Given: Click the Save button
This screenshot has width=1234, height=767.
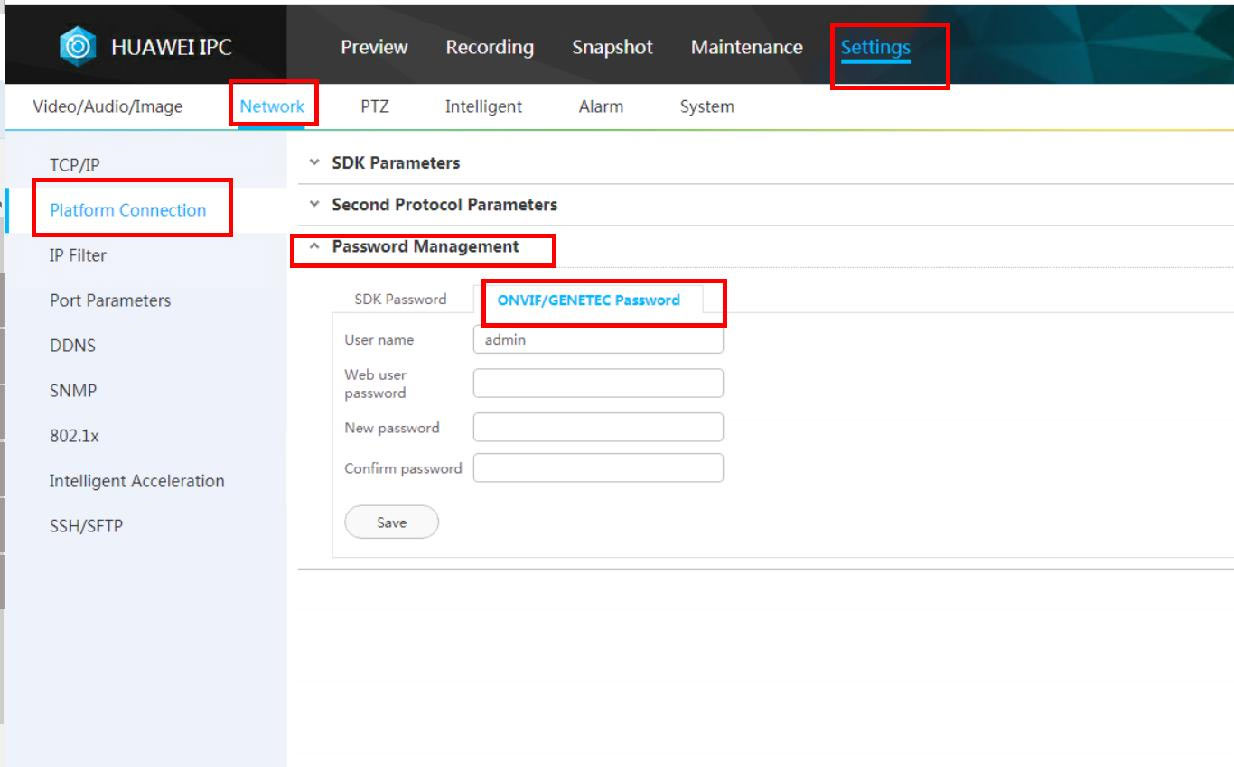Looking at the screenshot, I should click(x=391, y=522).
